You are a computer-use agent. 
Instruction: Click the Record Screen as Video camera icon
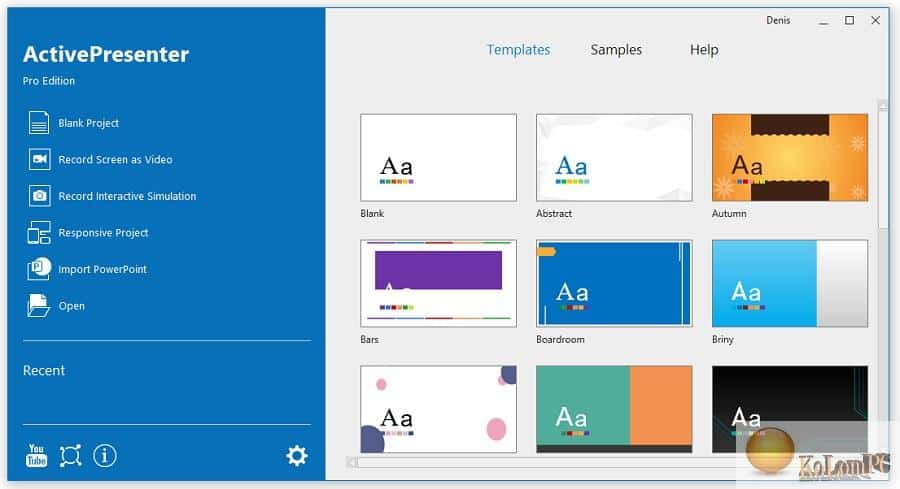[40, 159]
